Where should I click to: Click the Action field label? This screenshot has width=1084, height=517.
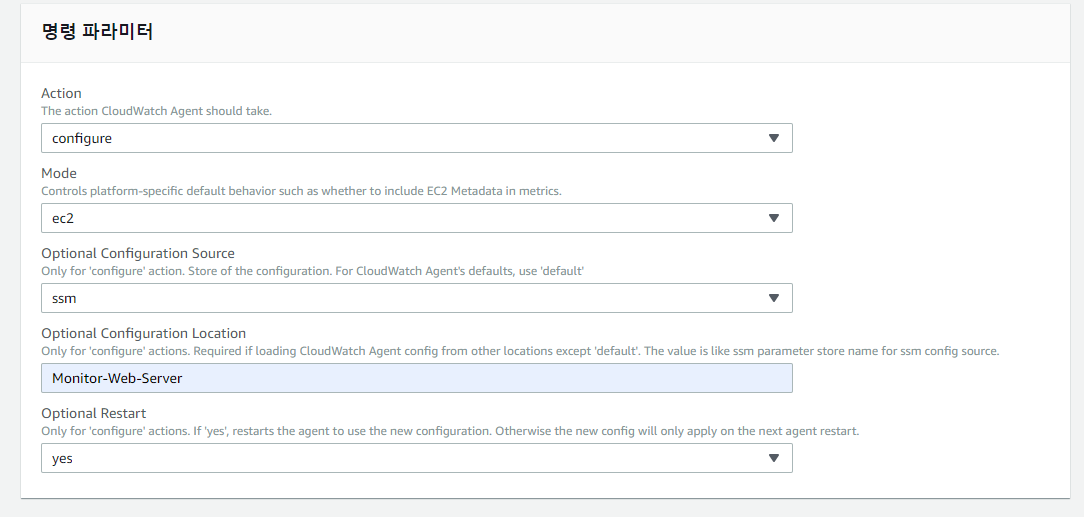click(62, 93)
